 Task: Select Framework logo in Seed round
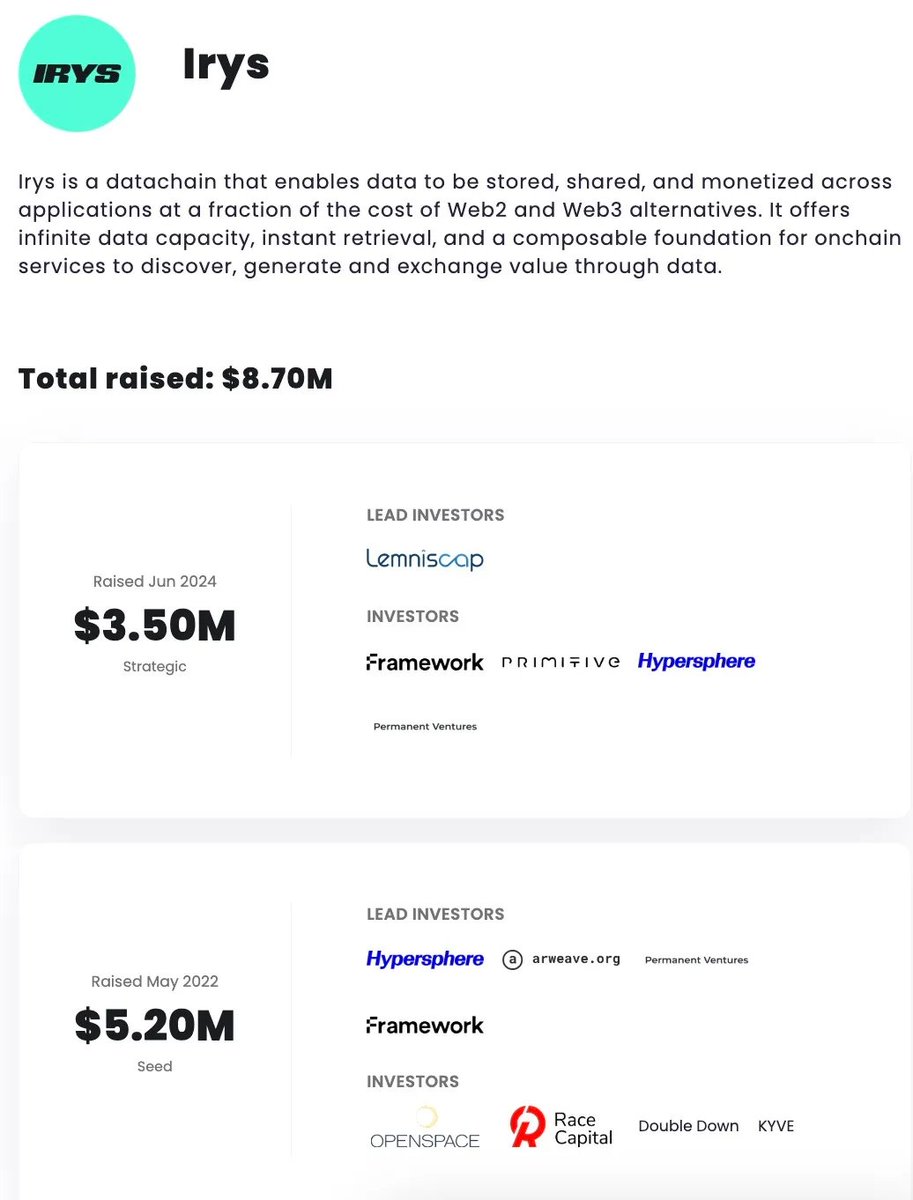click(425, 1025)
